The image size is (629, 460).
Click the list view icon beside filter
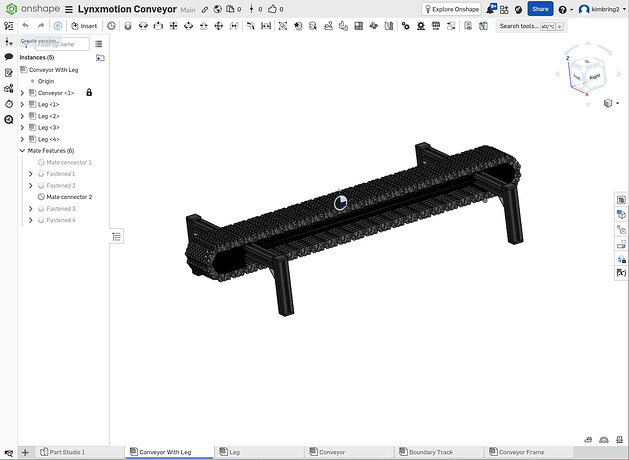coord(98,44)
